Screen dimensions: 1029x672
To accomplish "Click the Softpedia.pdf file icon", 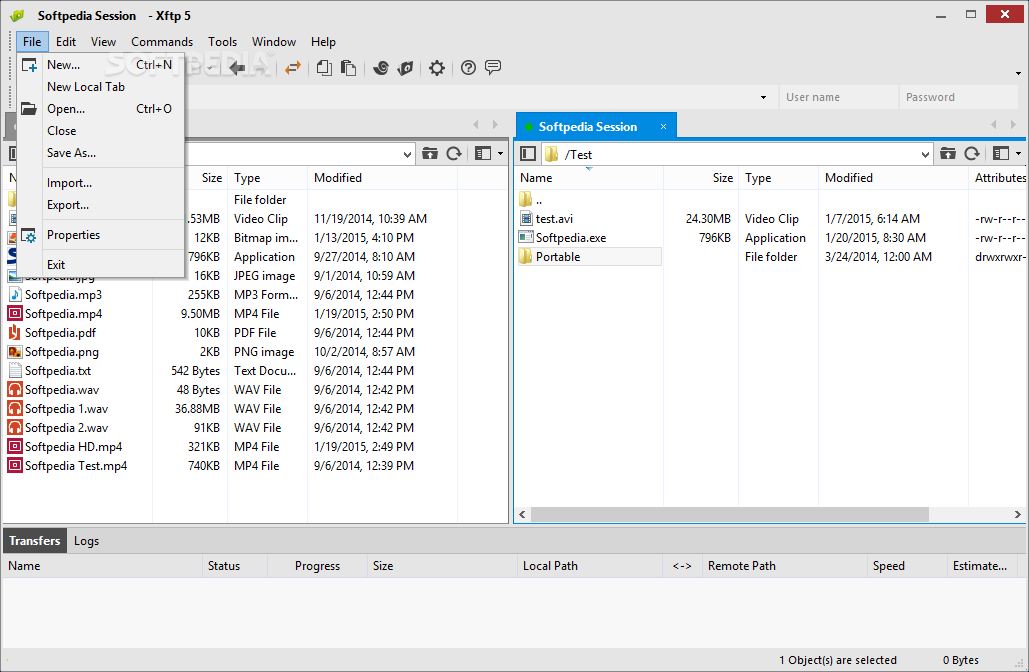I will point(14,333).
